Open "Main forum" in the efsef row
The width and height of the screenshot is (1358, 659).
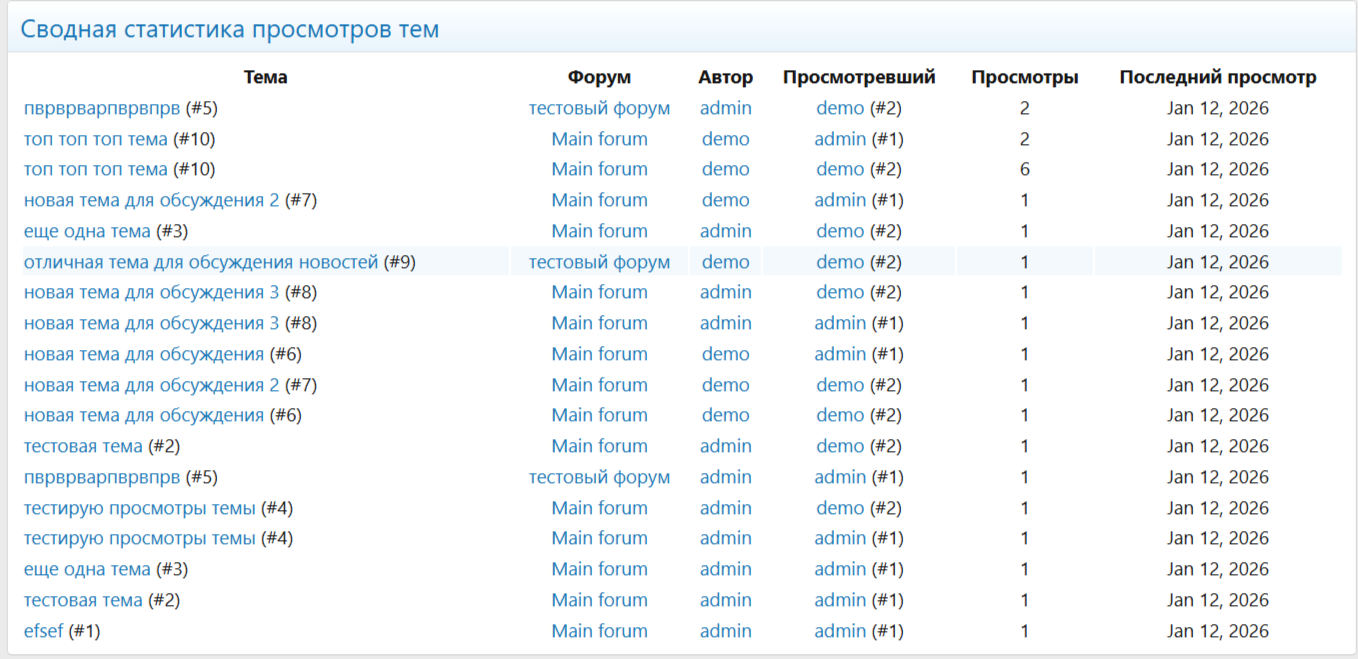[x=599, y=631]
